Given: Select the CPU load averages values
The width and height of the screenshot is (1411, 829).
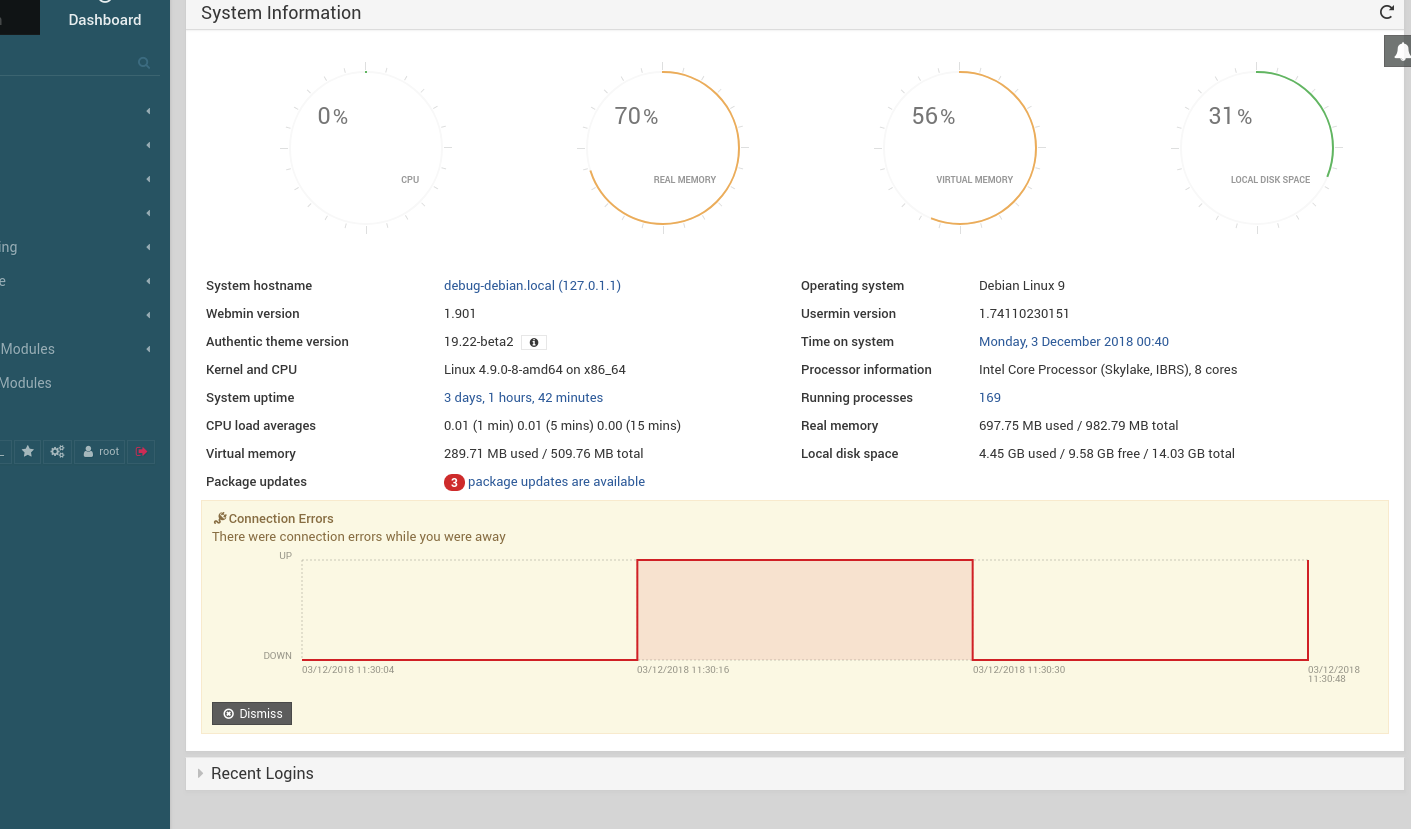Looking at the screenshot, I should pyautogui.click(x=562, y=426).
